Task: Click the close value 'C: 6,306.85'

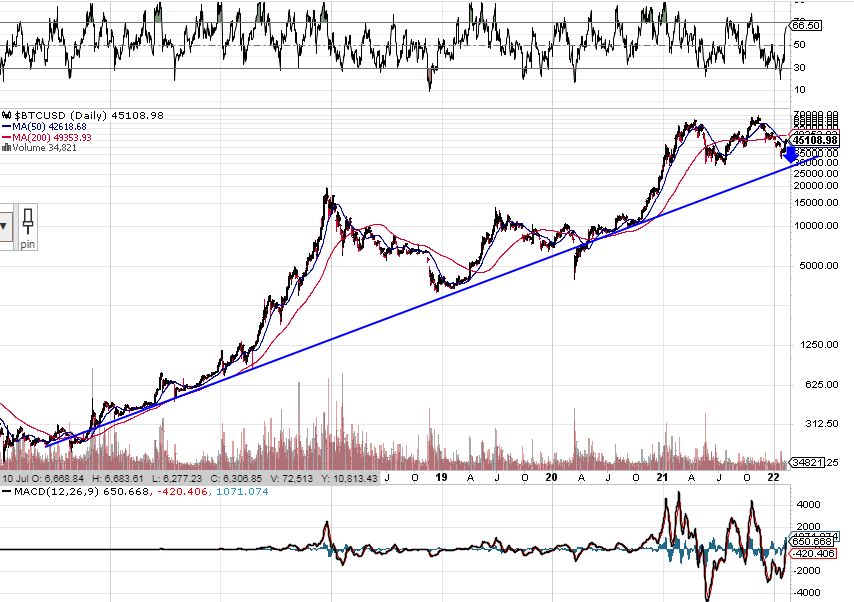Action: (x=237, y=478)
